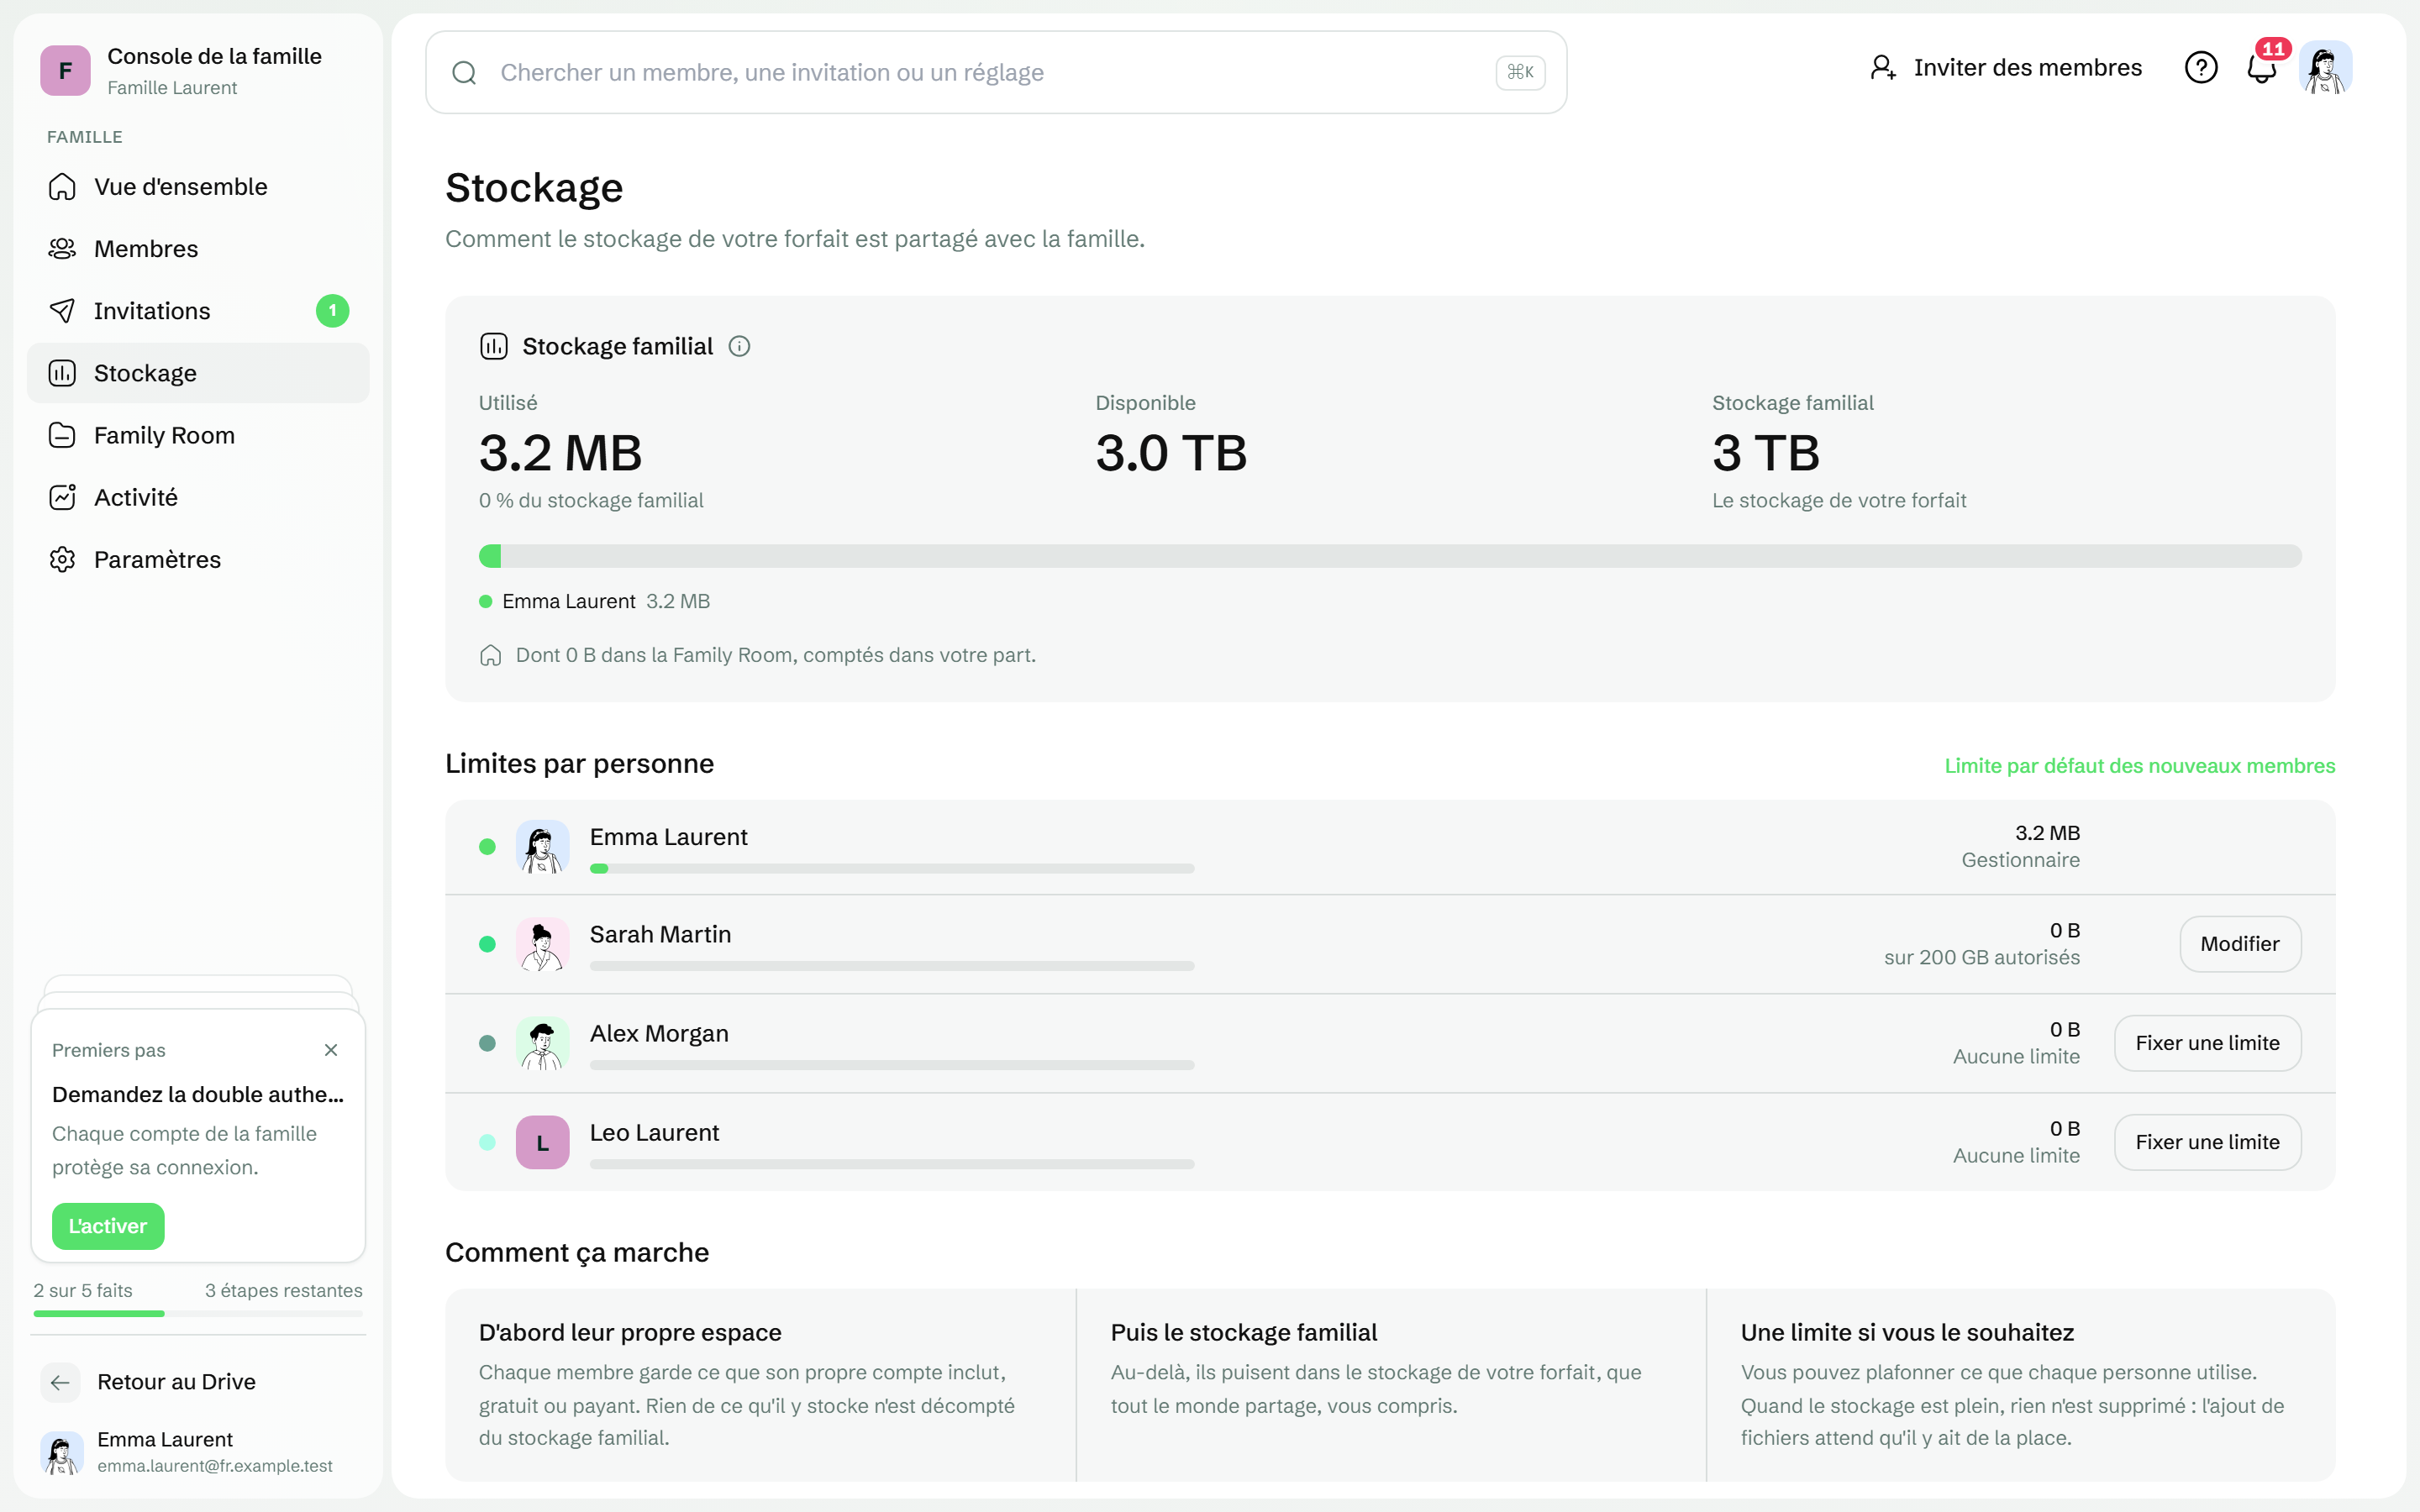This screenshot has height=1512, width=2420.
Task: Click the family storage usage bar
Action: tap(1390, 556)
